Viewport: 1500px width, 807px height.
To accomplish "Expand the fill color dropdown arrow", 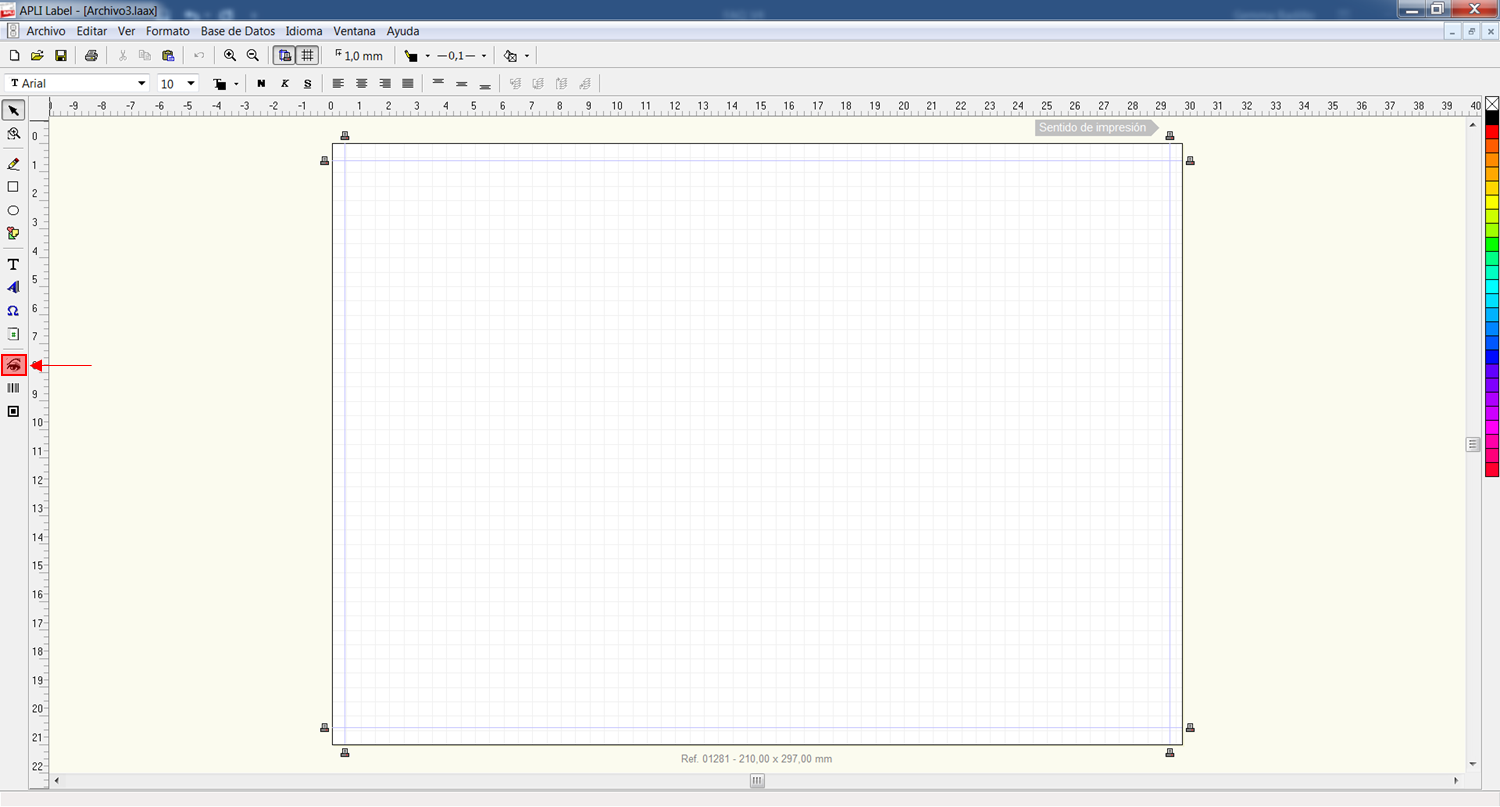I will 527,56.
